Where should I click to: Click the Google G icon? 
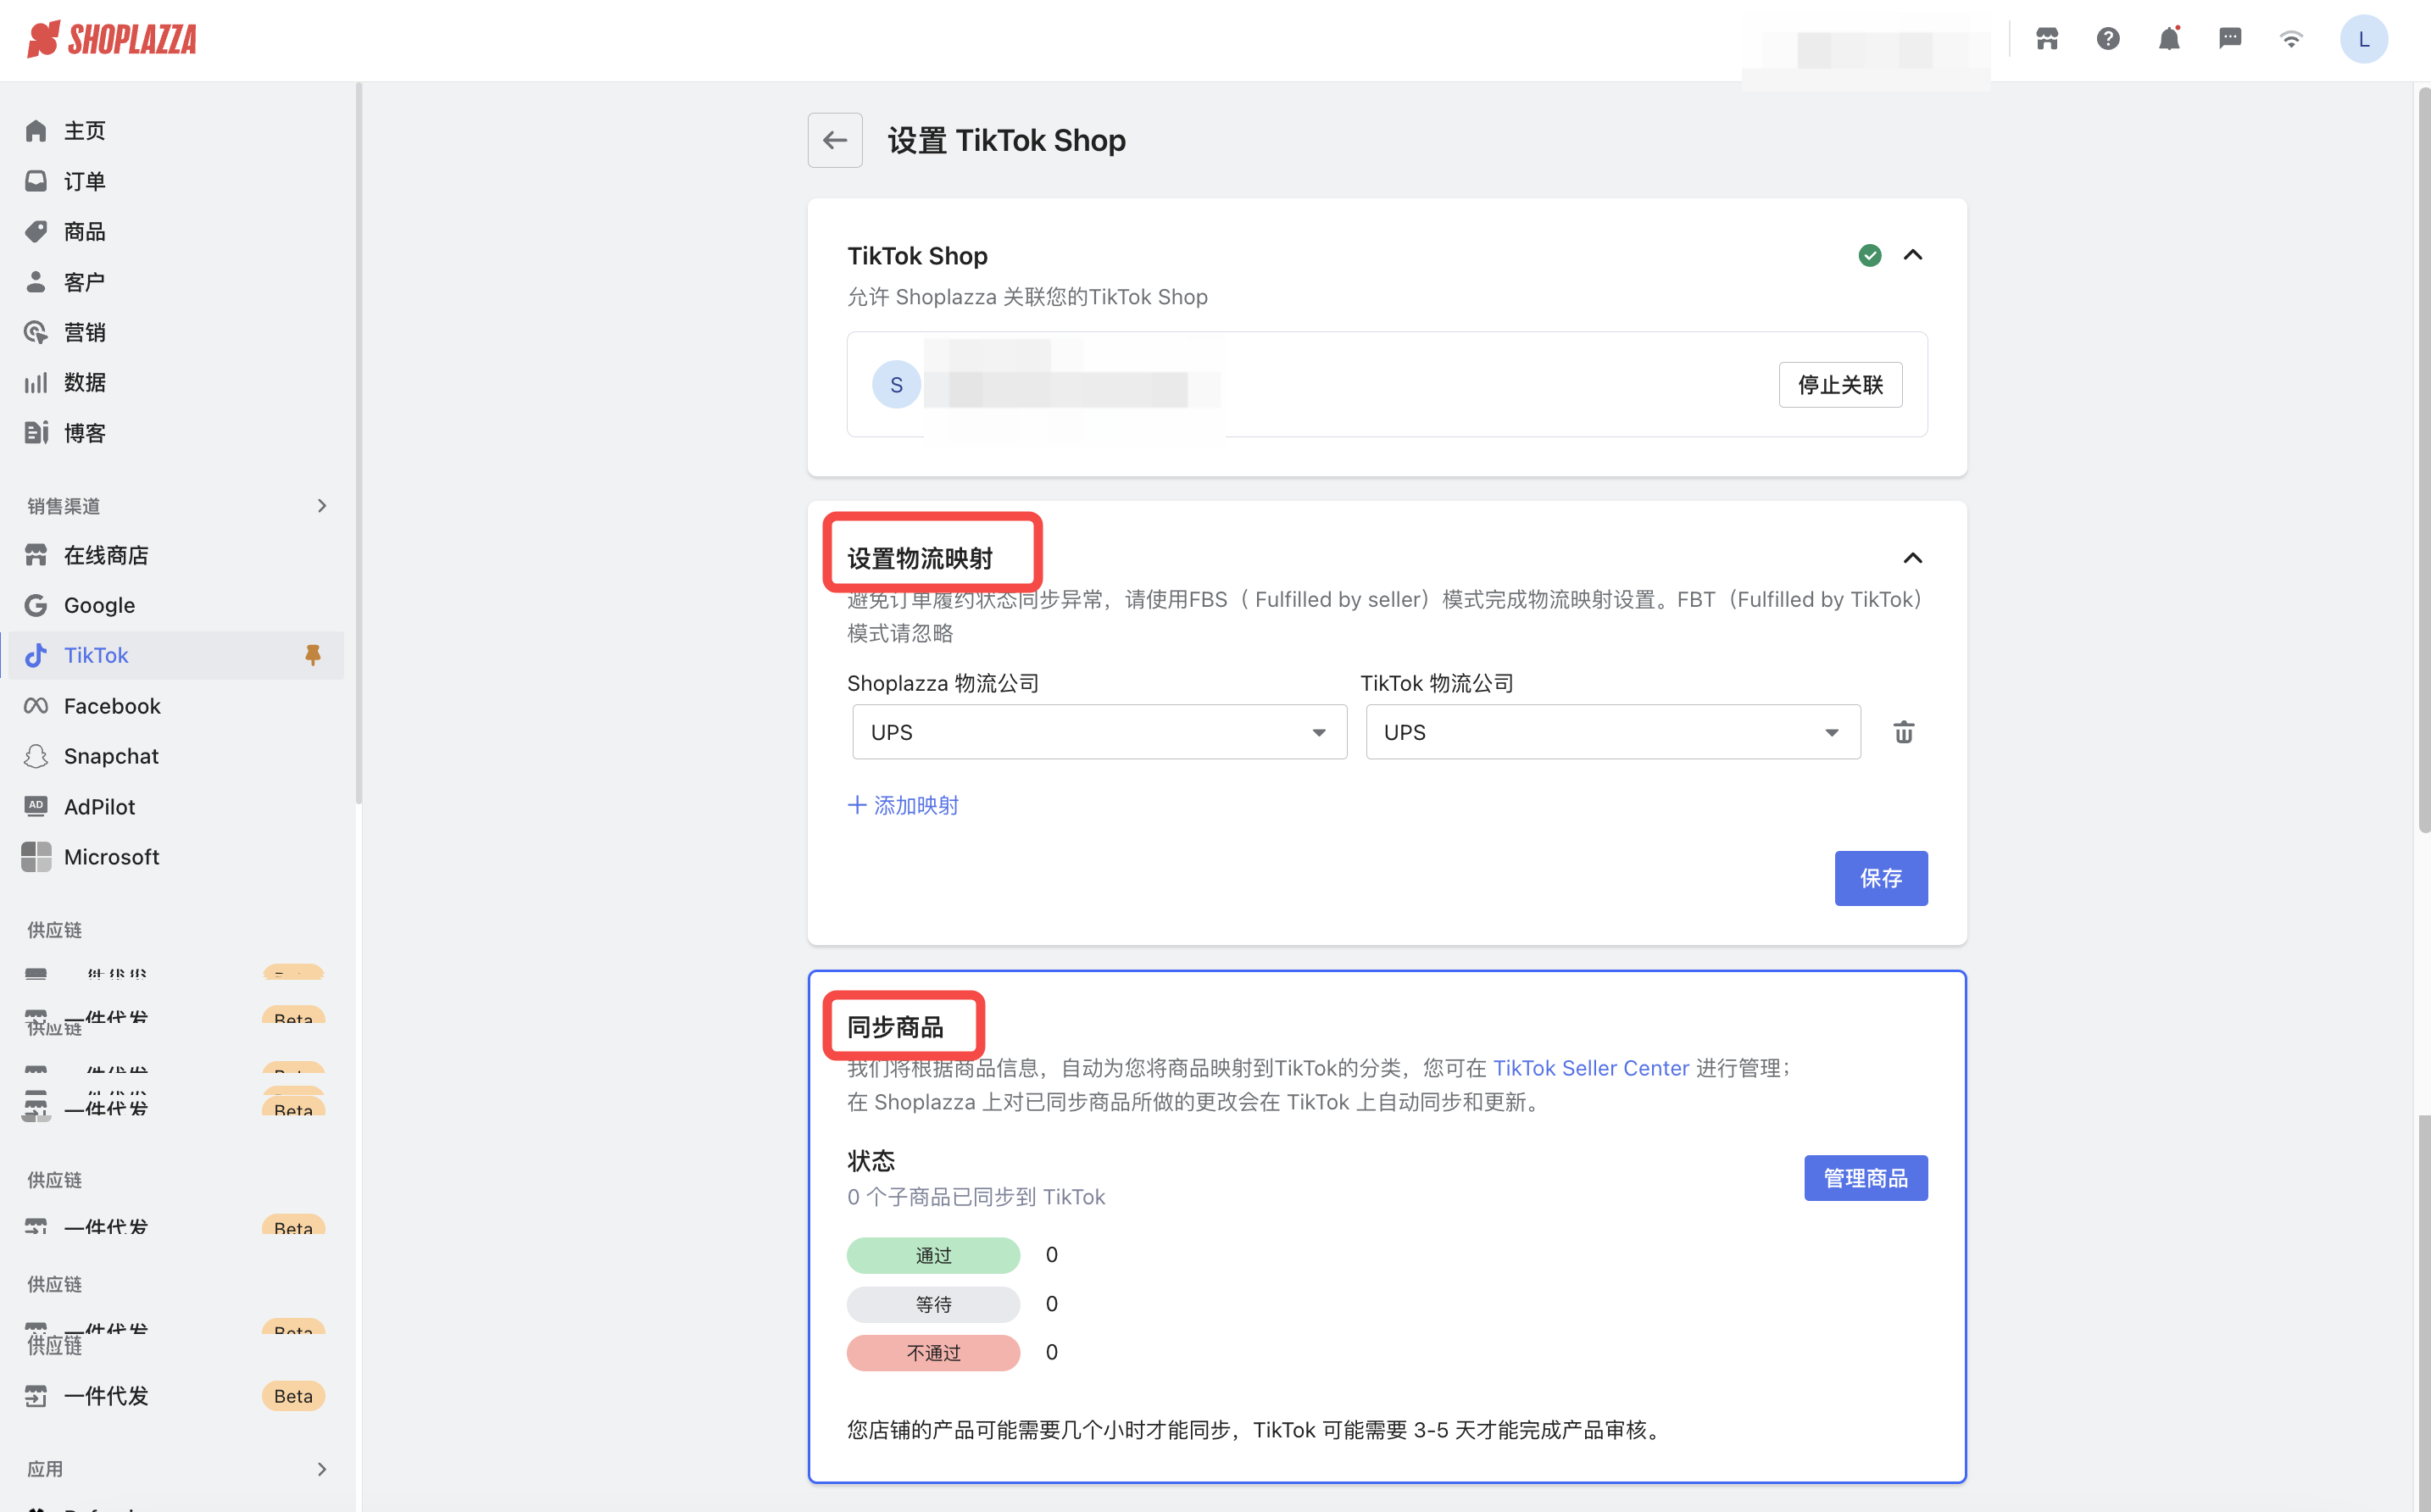36,605
